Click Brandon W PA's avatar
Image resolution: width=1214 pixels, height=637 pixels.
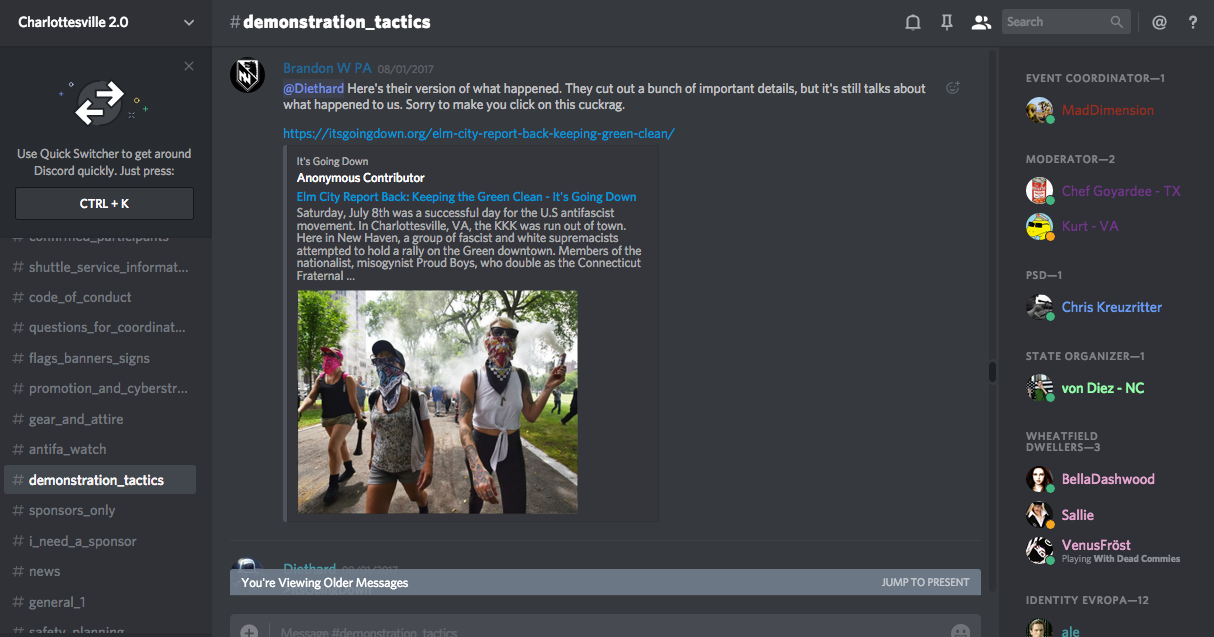247,76
